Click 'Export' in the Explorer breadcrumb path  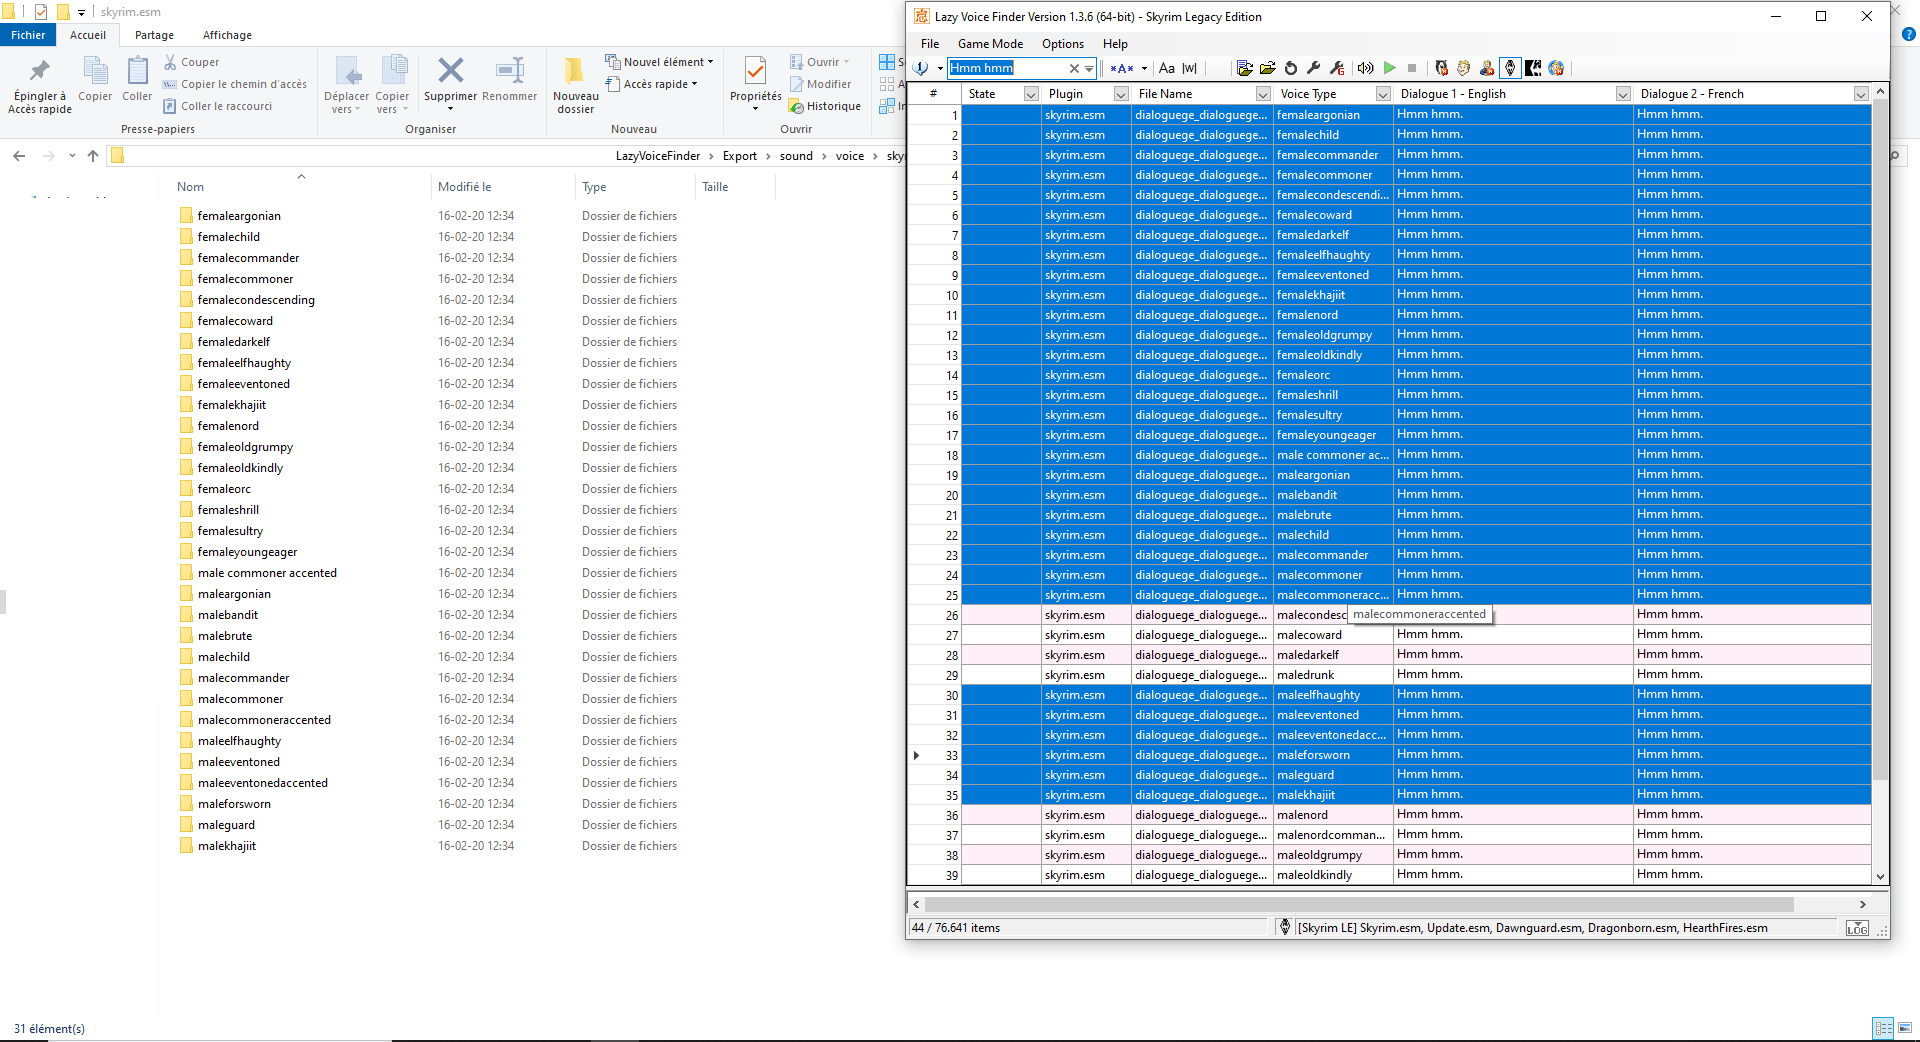point(740,156)
